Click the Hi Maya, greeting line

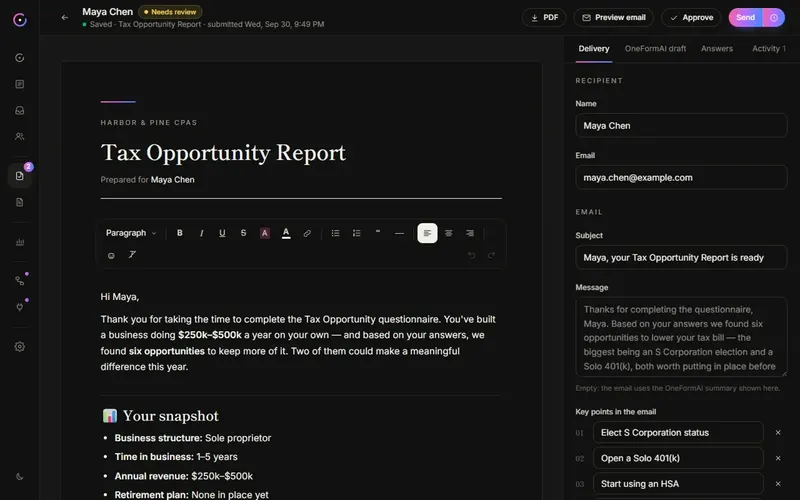(x=120, y=297)
